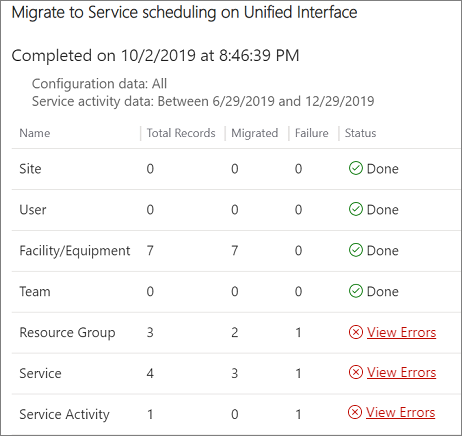Viewport: 462px width, 436px height.
Task: Click the green checkmark icon for Site
Action: [x=356, y=168]
